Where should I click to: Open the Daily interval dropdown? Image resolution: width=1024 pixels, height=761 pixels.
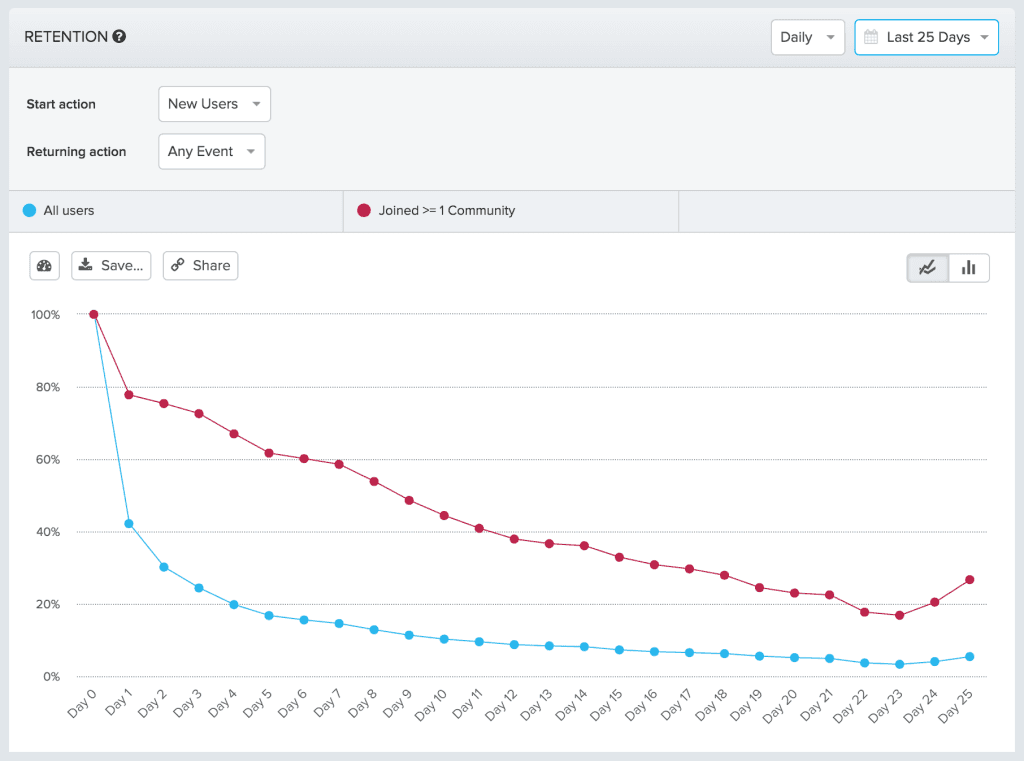pos(807,37)
